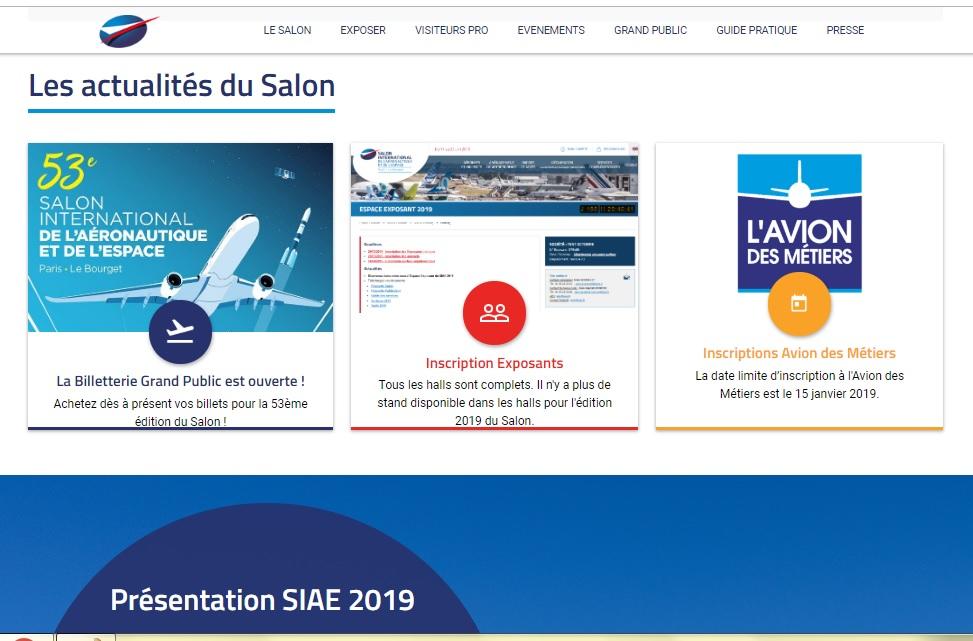The width and height of the screenshot is (973, 641).
Task: Open the LE SALON menu
Action: click(x=287, y=30)
